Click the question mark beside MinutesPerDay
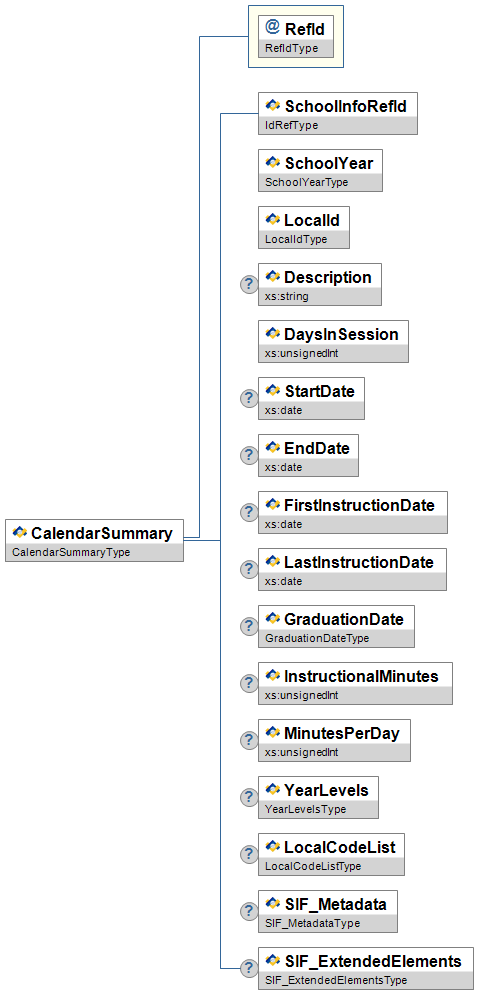The width and height of the screenshot is (496, 994). point(249,740)
